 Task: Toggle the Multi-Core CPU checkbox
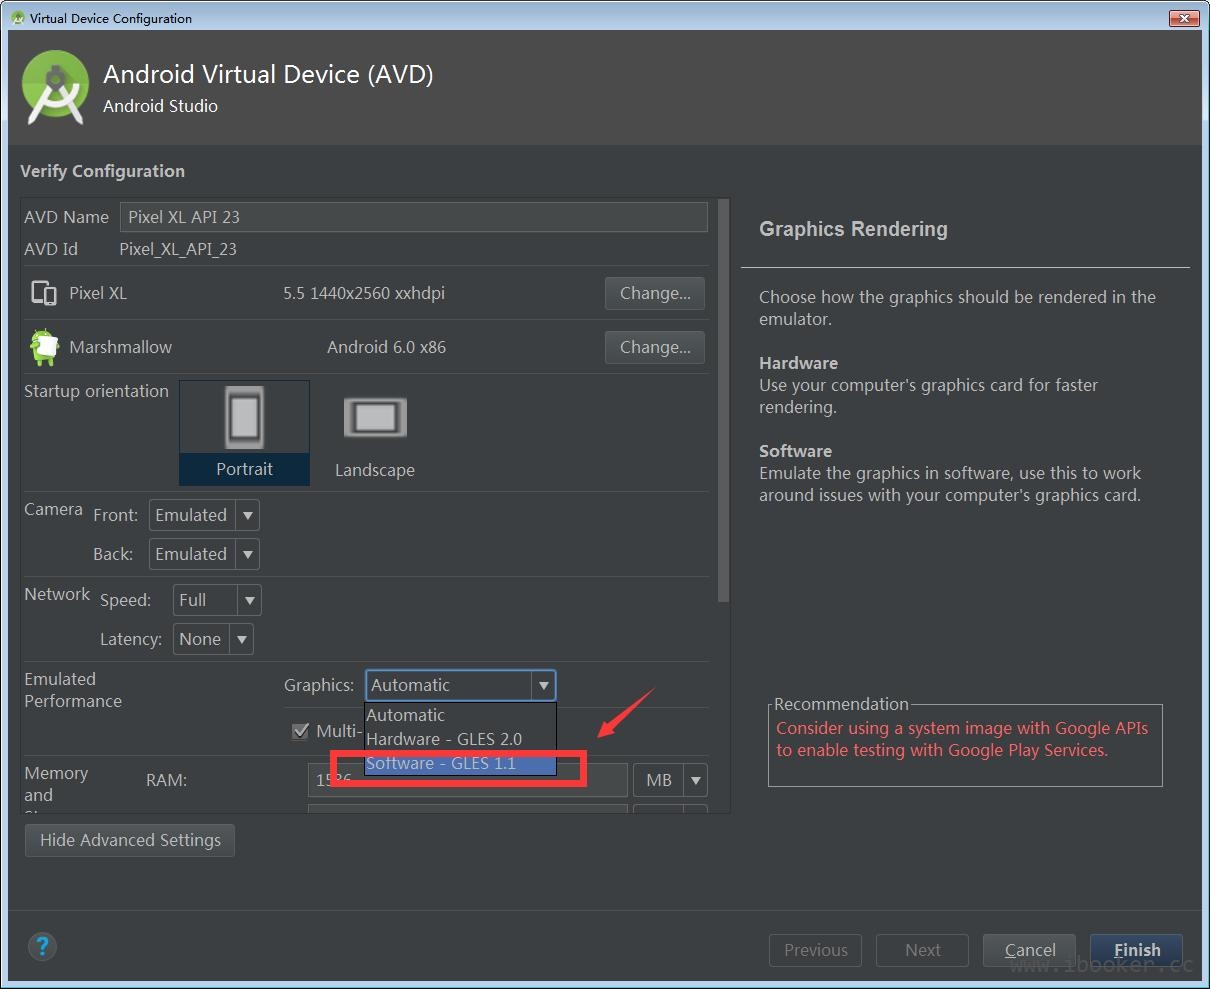(x=300, y=731)
